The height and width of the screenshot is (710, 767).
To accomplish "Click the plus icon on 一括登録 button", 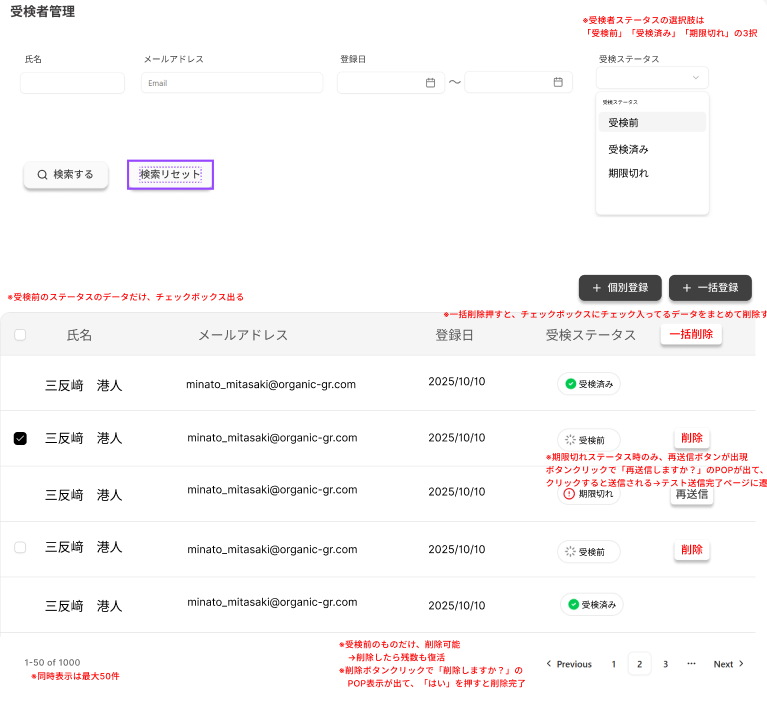I will [x=687, y=288].
